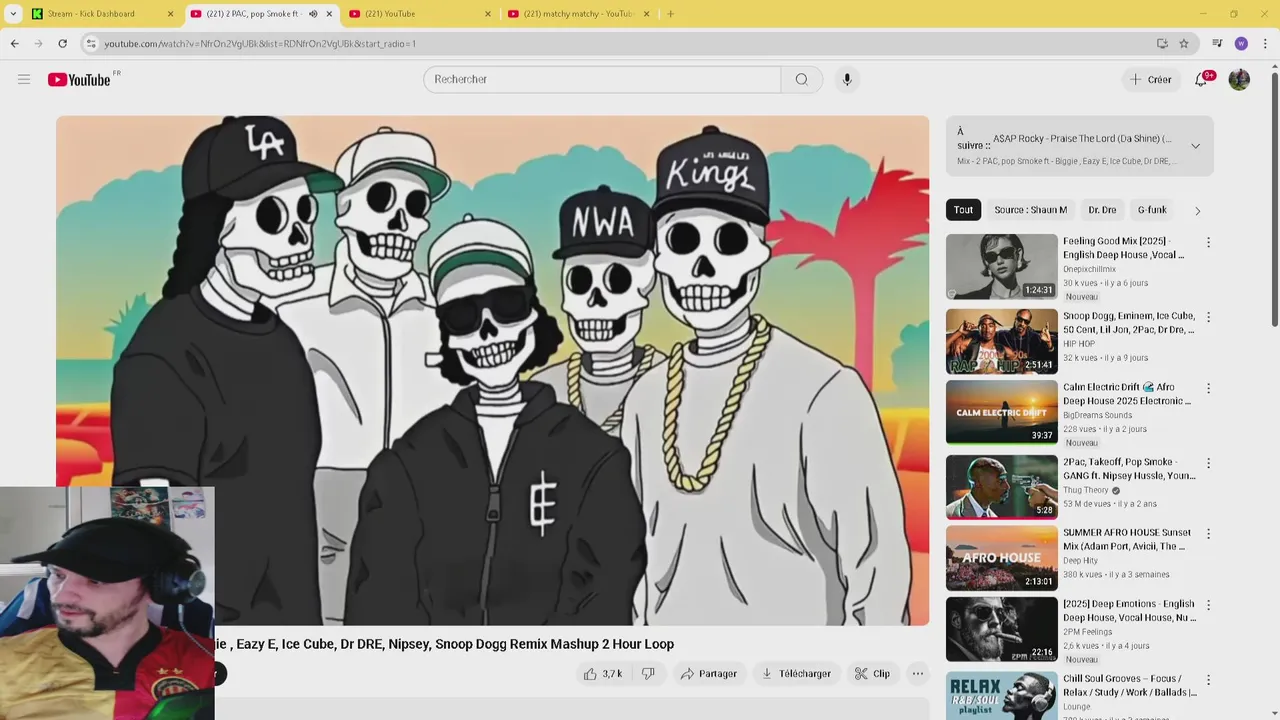Viewport: 1280px width, 720px height.
Task: Show more filter chips with the arrow
Action: [x=1197, y=211]
